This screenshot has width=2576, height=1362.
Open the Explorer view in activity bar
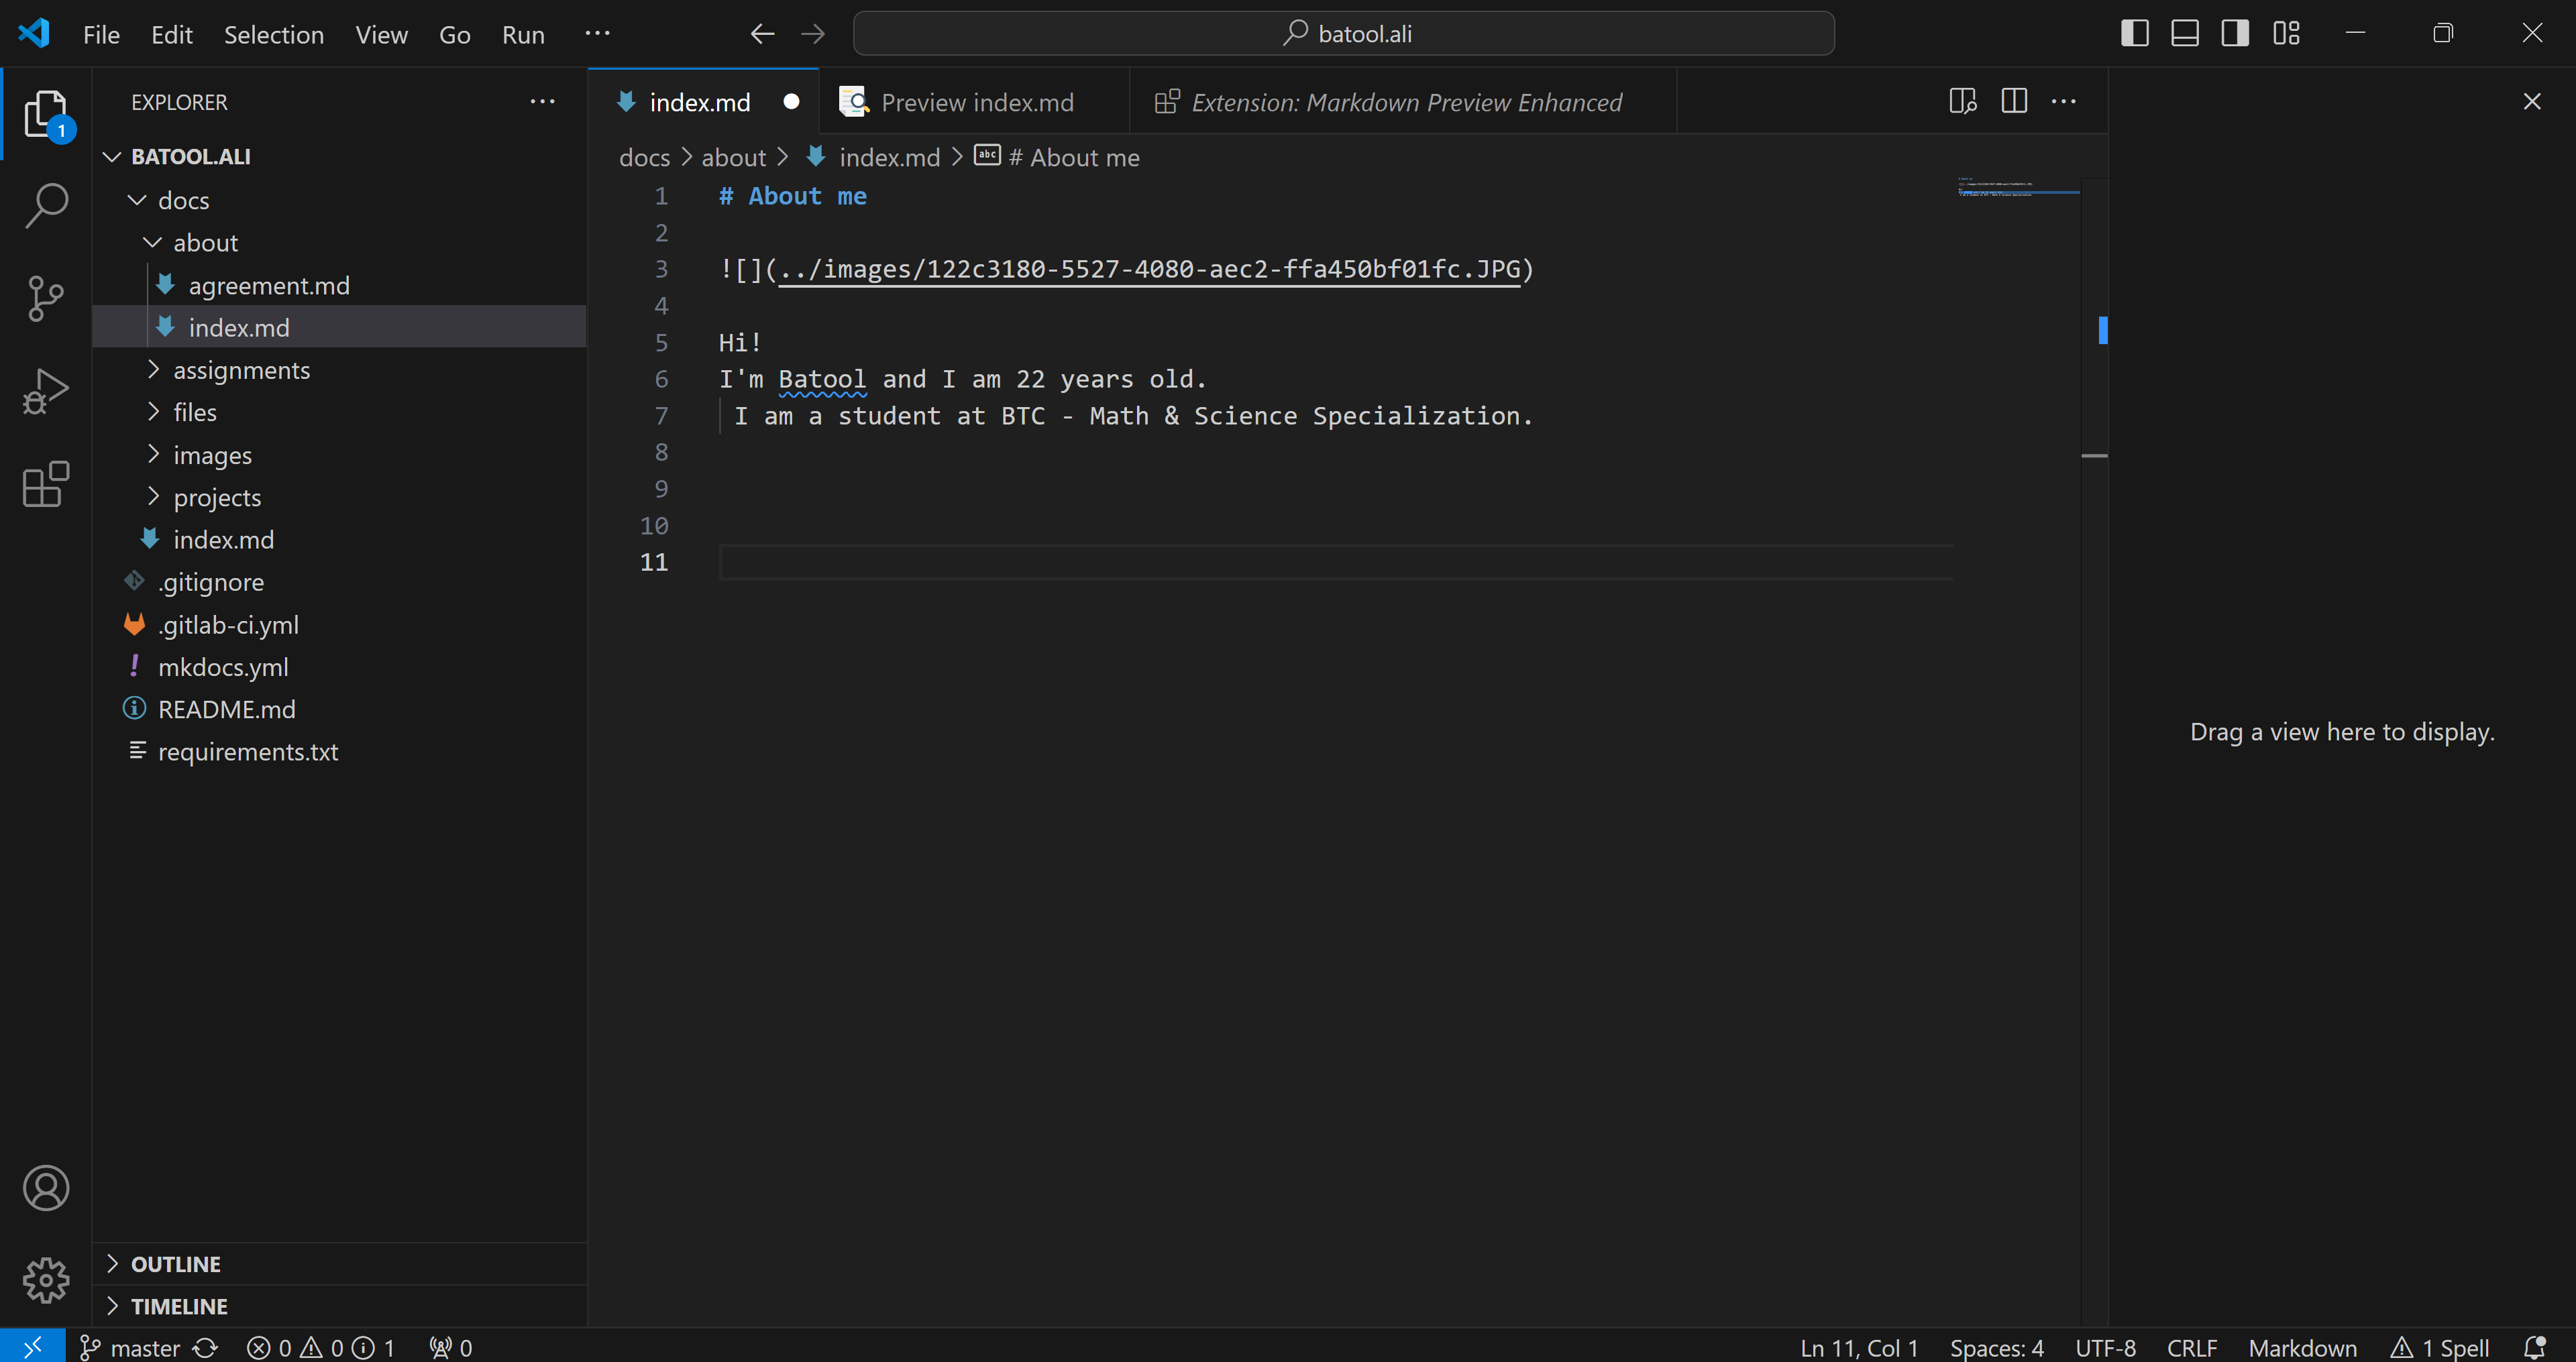pyautogui.click(x=45, y=114)
